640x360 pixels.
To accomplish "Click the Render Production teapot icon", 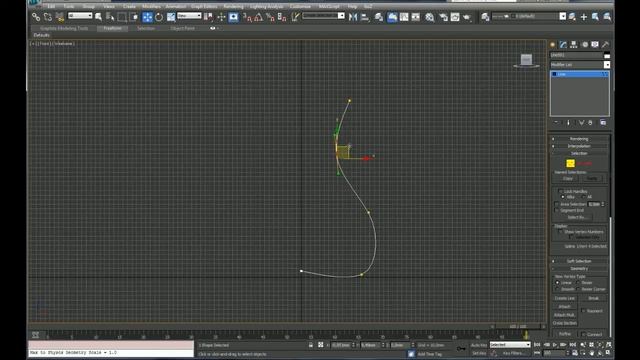I will point(467,17).
